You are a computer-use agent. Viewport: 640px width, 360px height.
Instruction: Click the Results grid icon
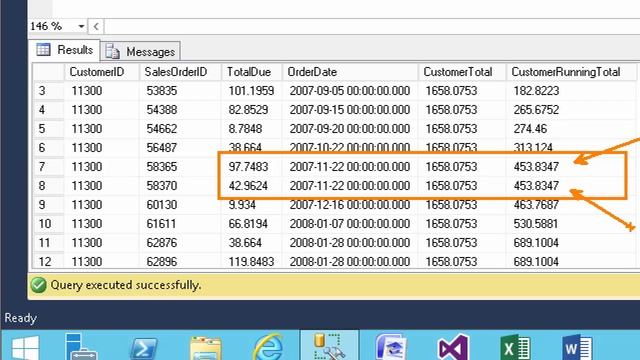pos(43,50)
